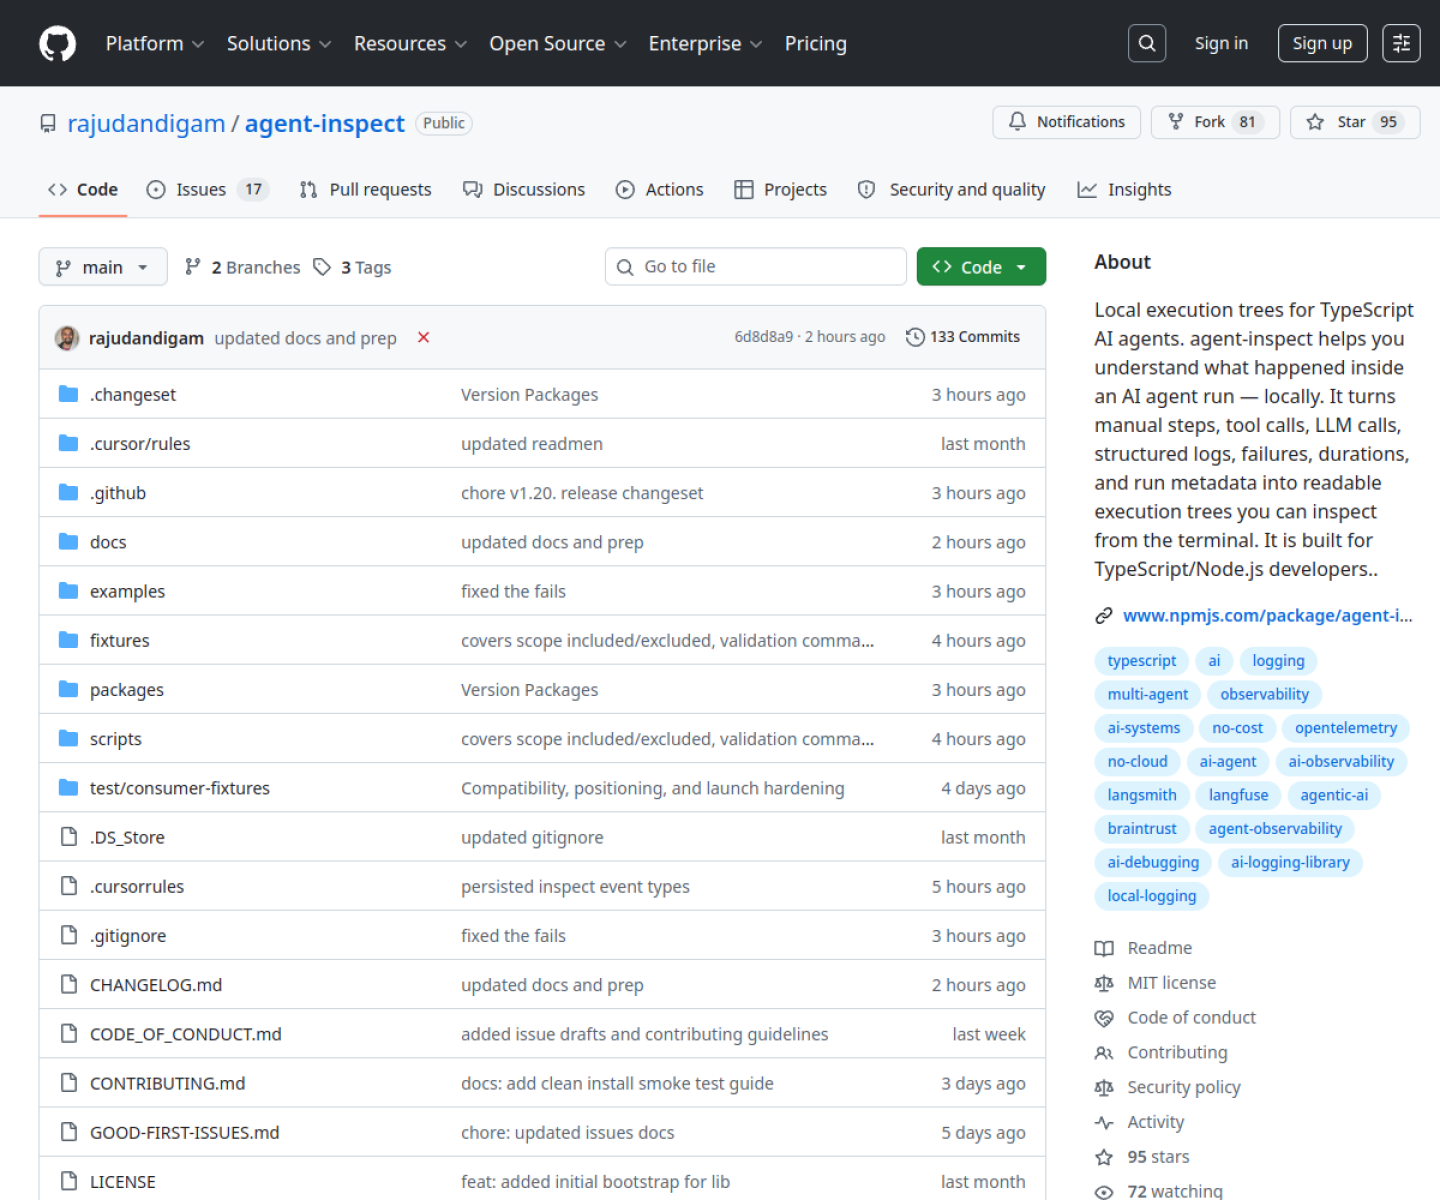Click the .changeset folder icon
1440x1200 pixels.
point(68,394)
